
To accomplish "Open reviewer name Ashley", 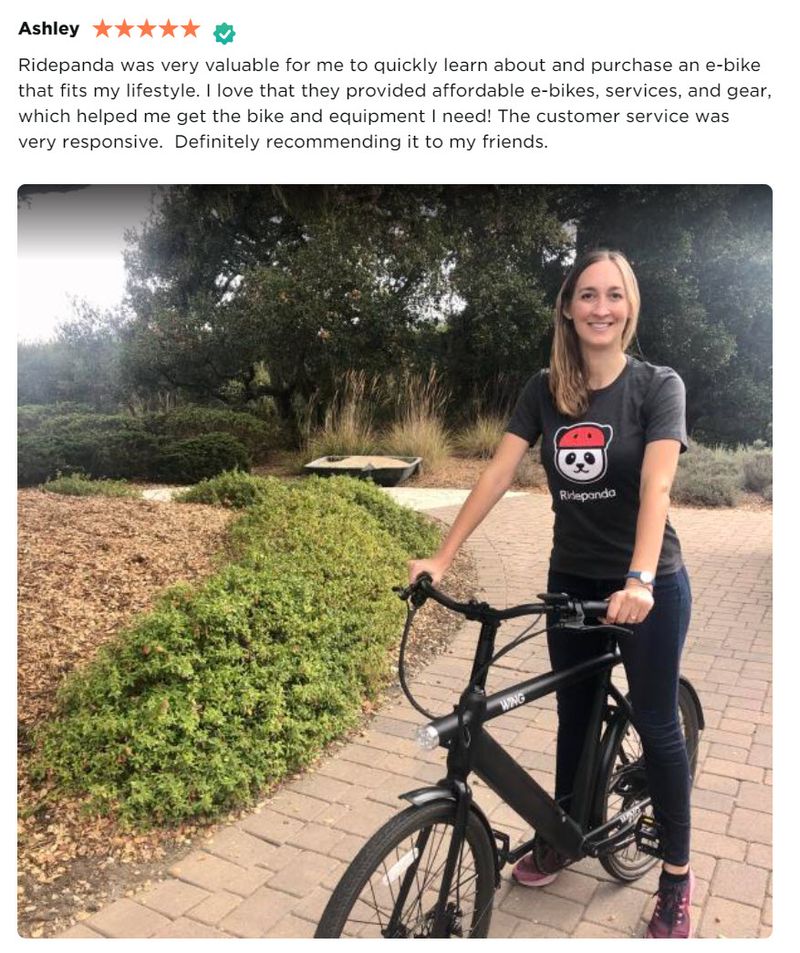I will (x=49, y=29).
